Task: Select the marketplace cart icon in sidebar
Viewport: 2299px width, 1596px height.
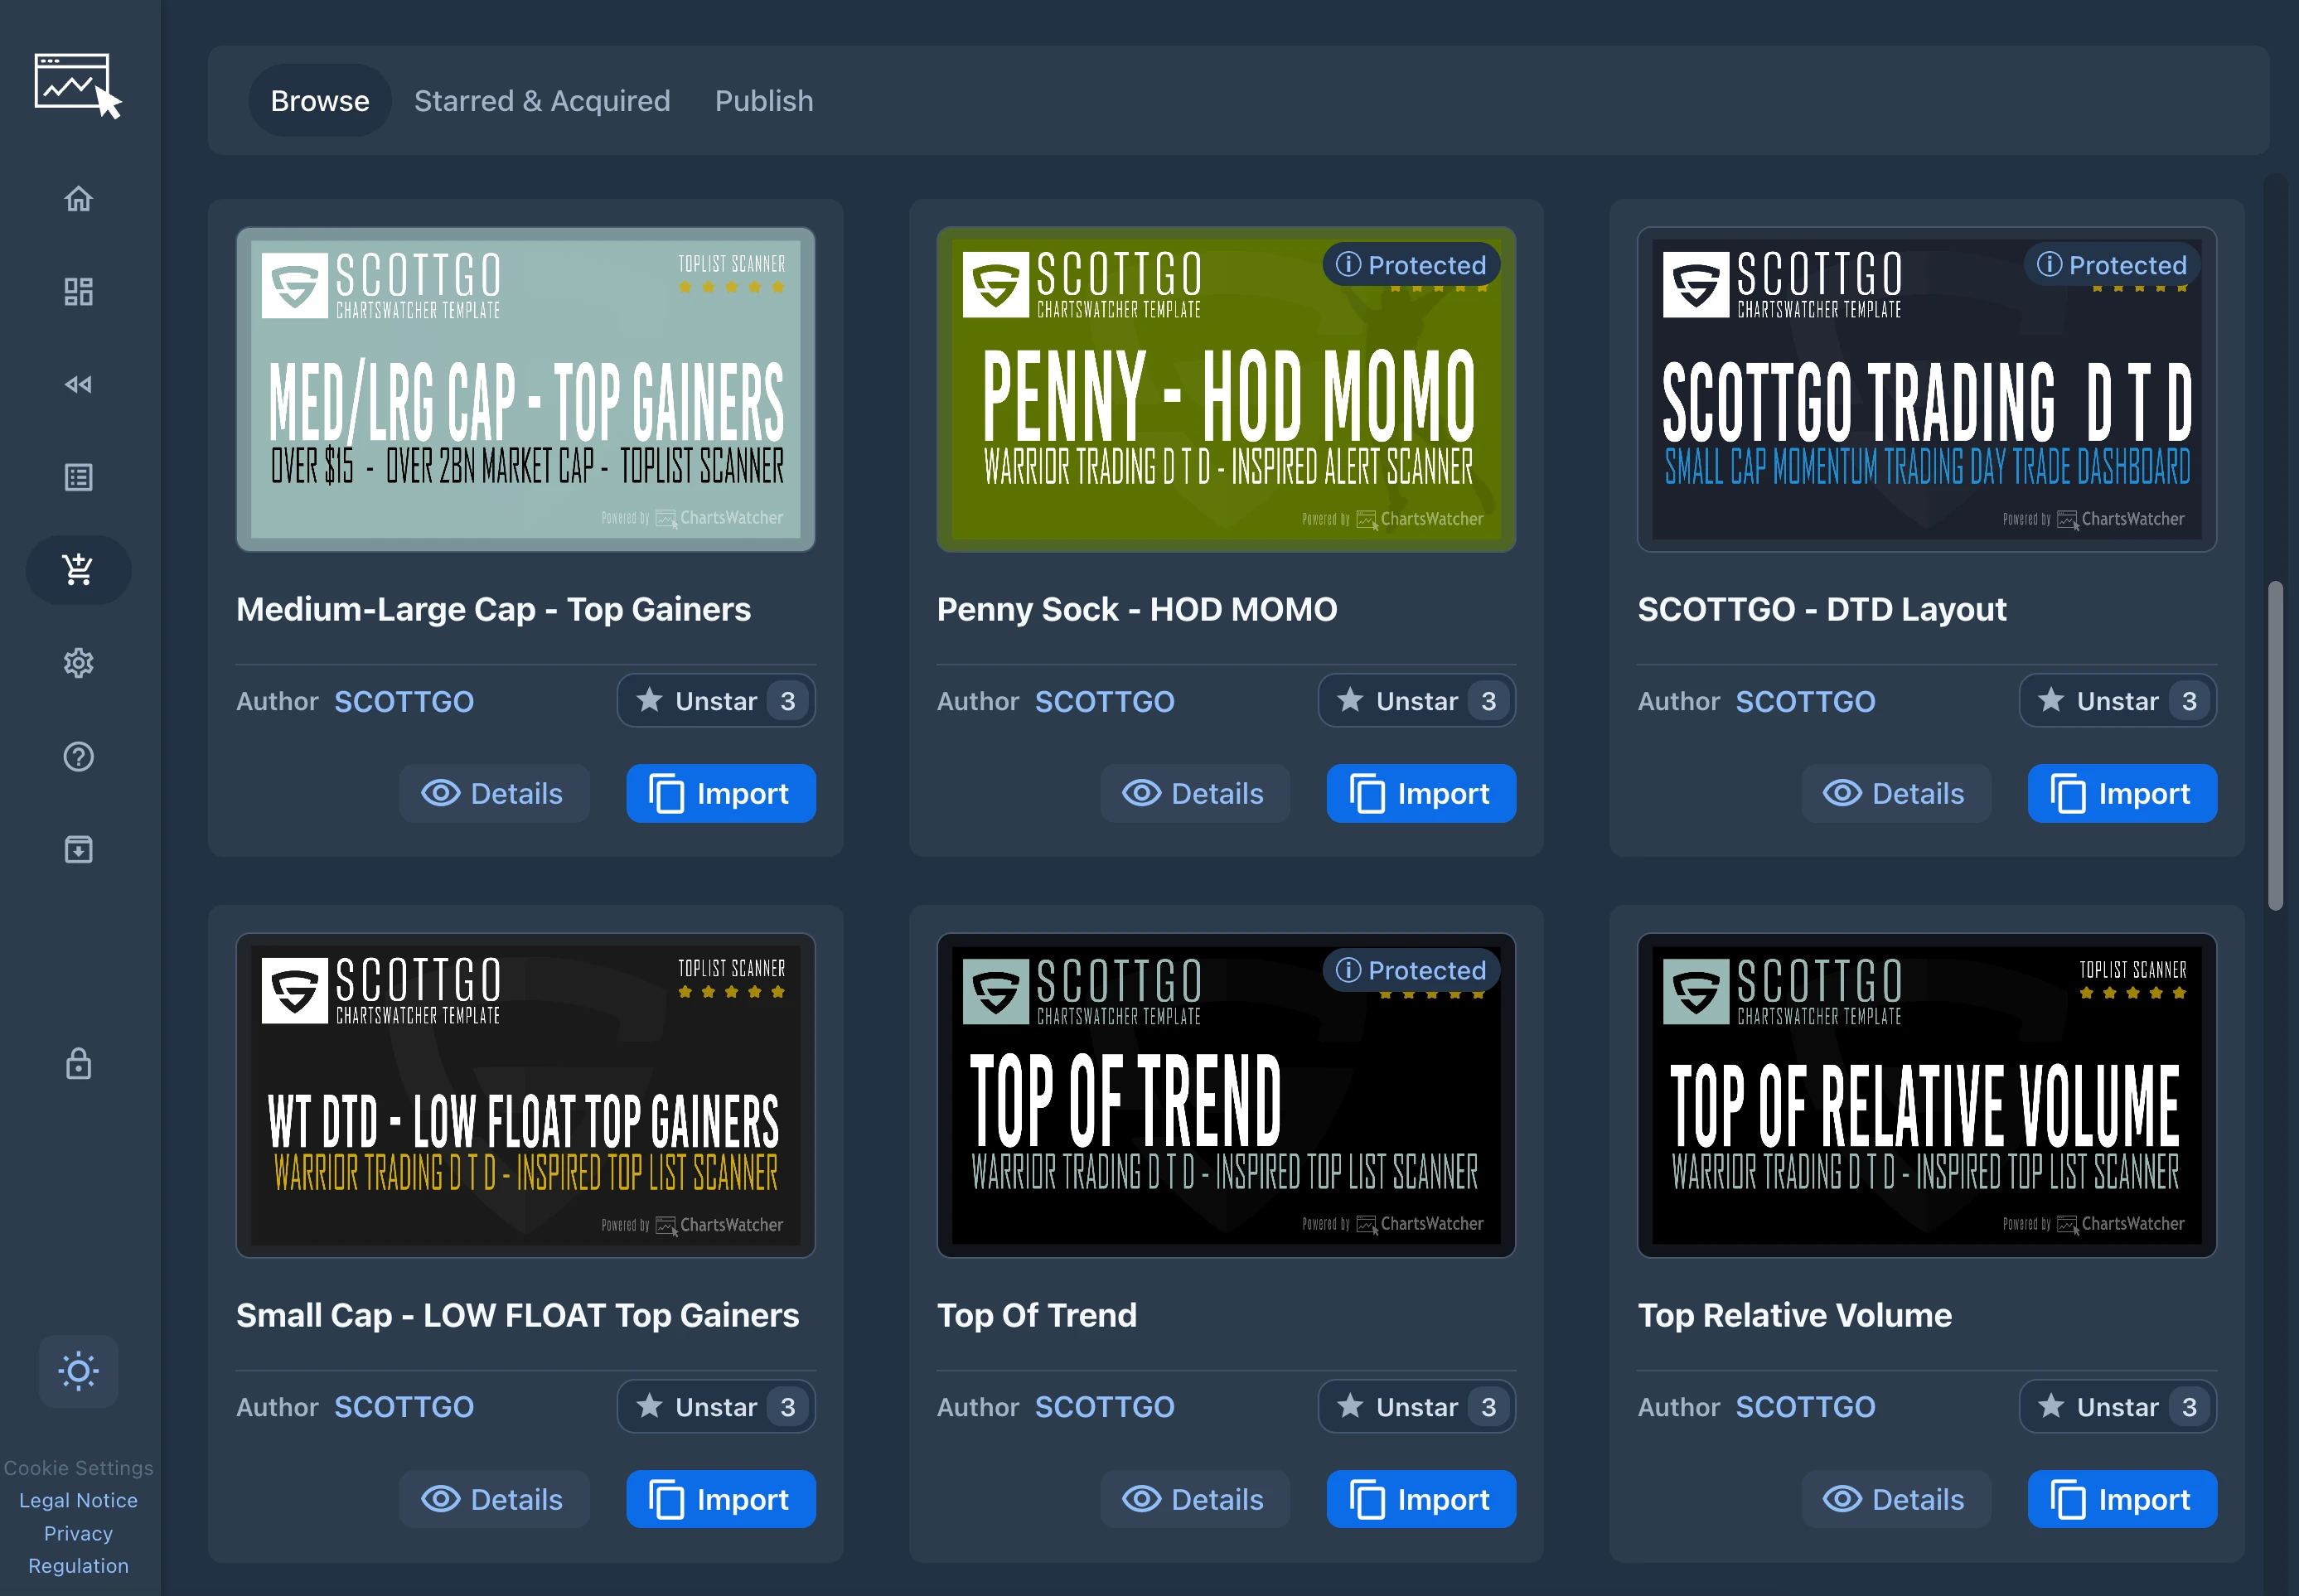Action: (x=78, y=570)
